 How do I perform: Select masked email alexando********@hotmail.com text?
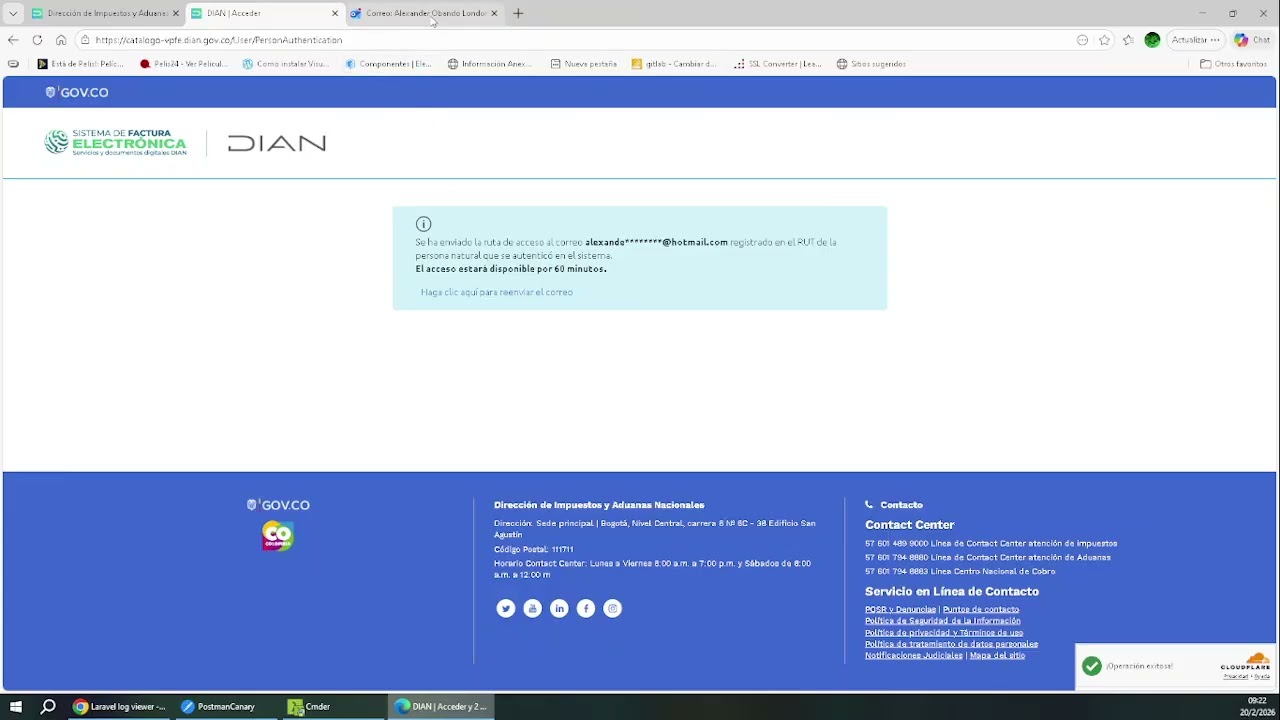tap(656, 242)
